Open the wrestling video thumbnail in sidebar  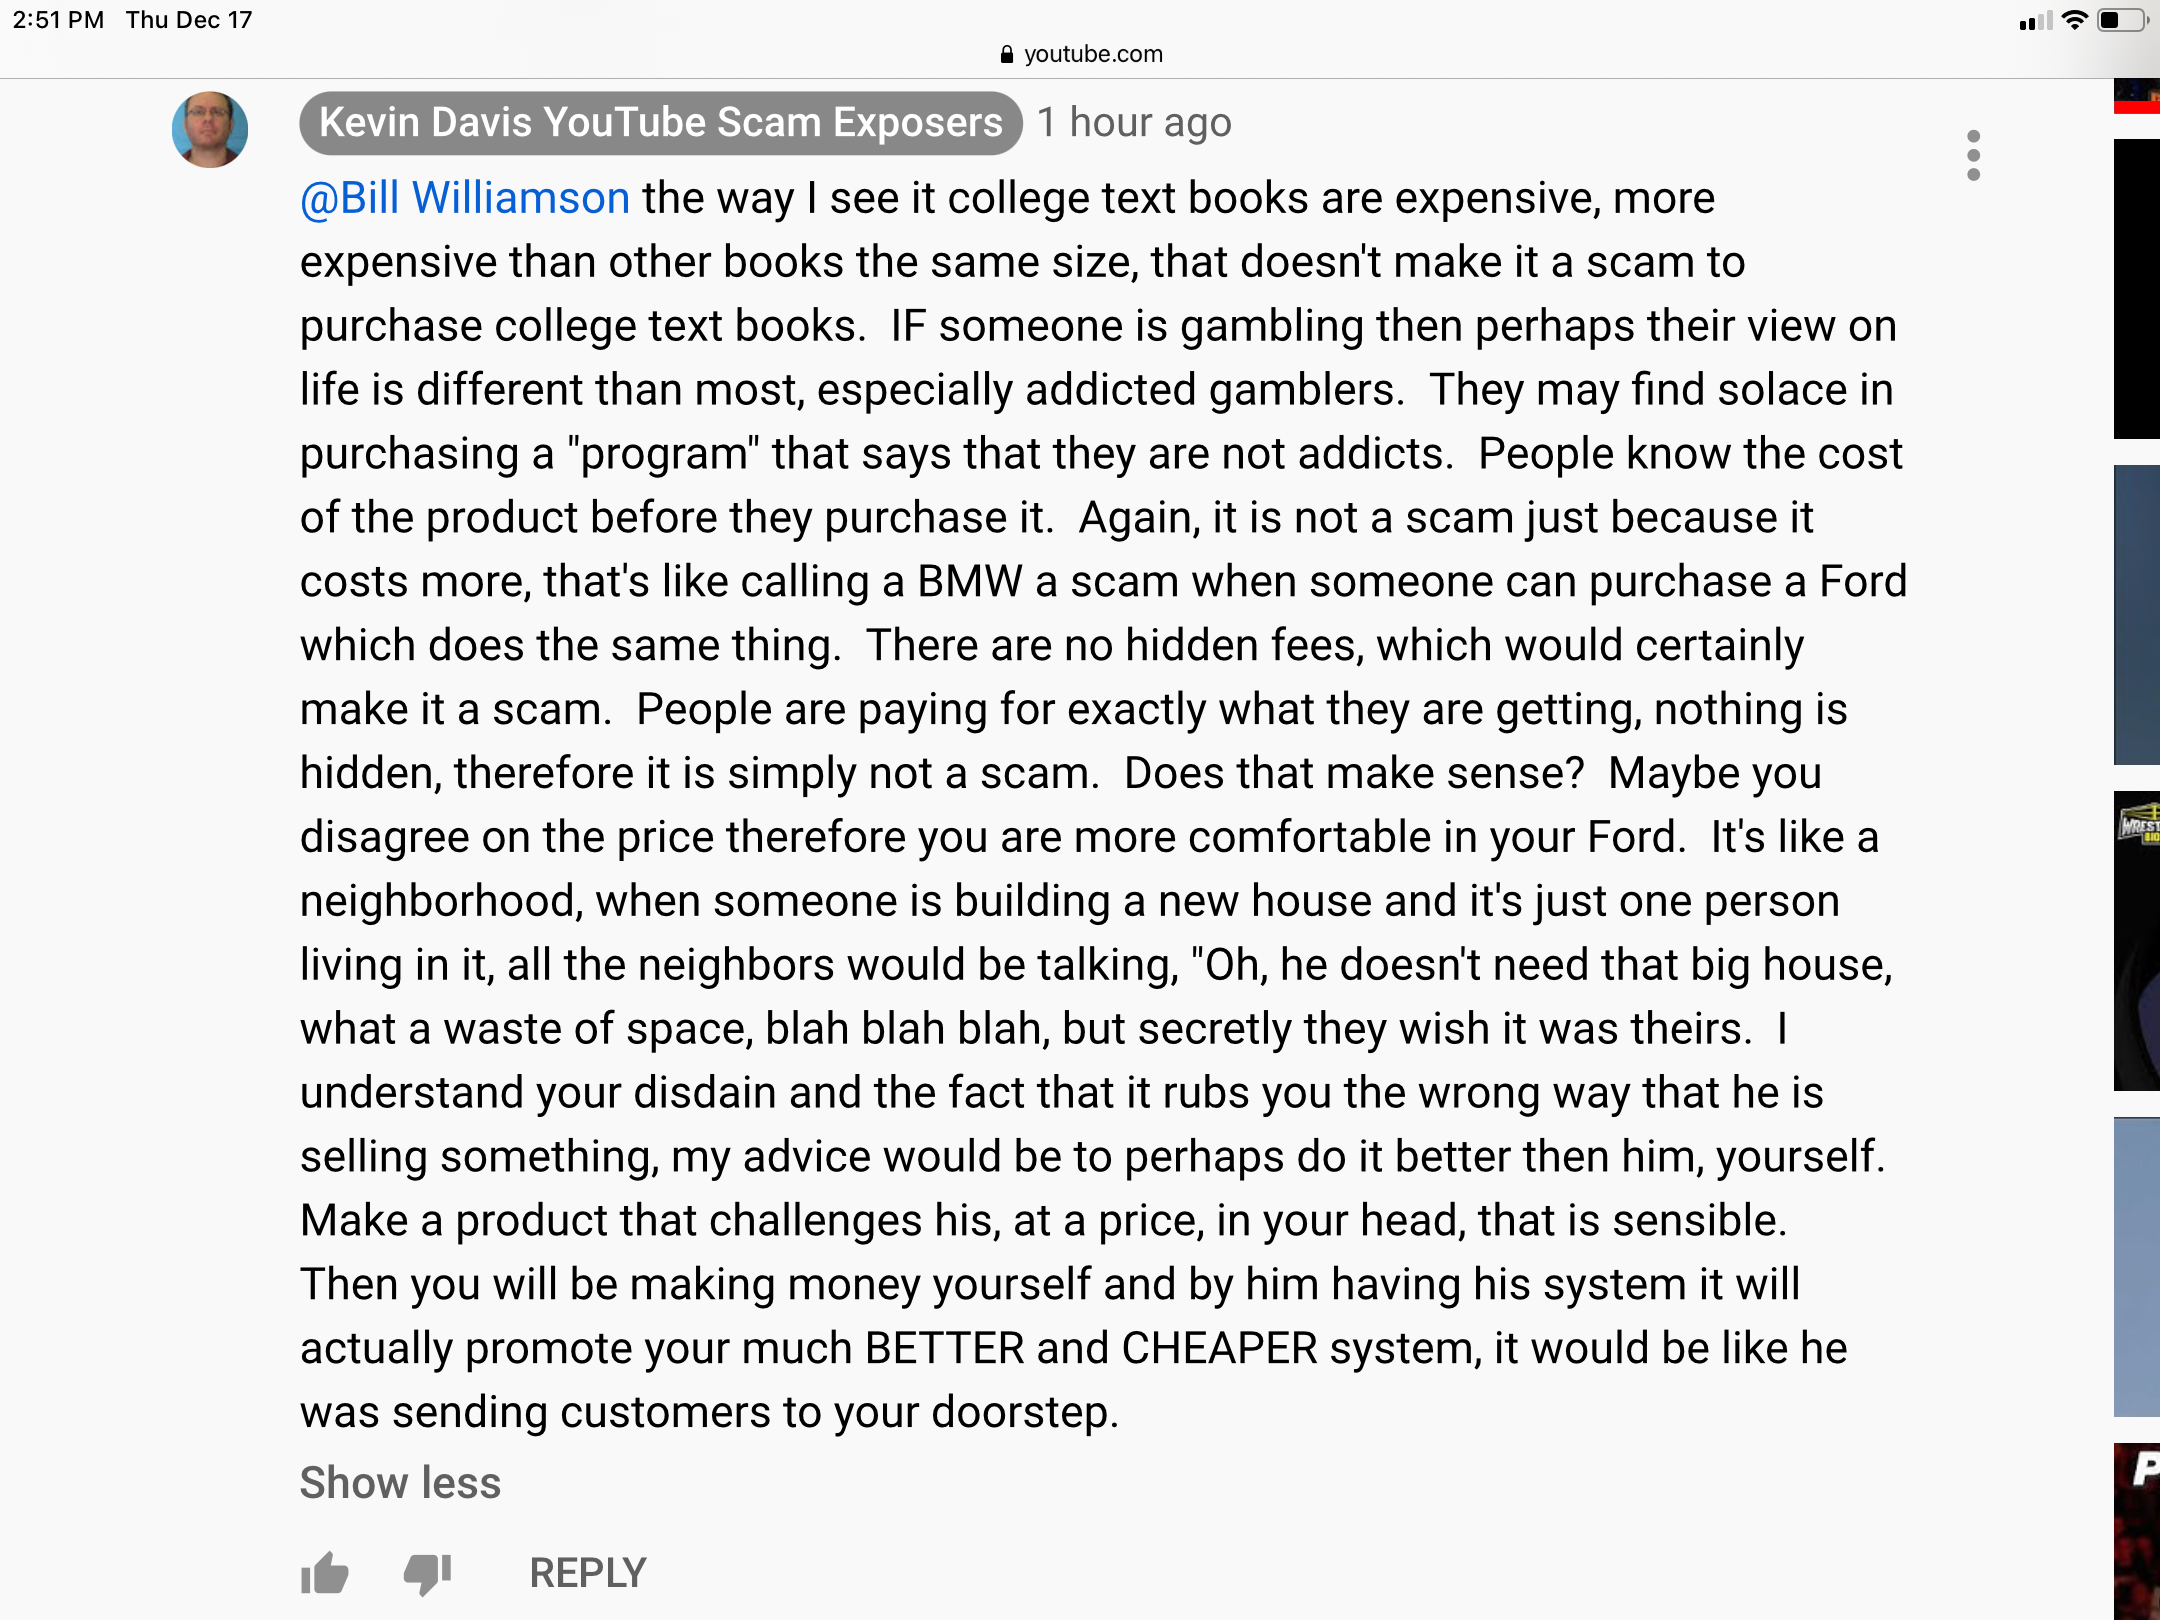pyautogui.click(x=2137, y=940)
